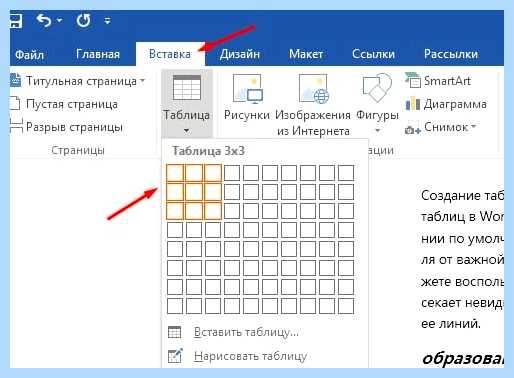514x378 pixels.
Task: Click the Пустая страница blank page icon
Action: coord(15,104)
